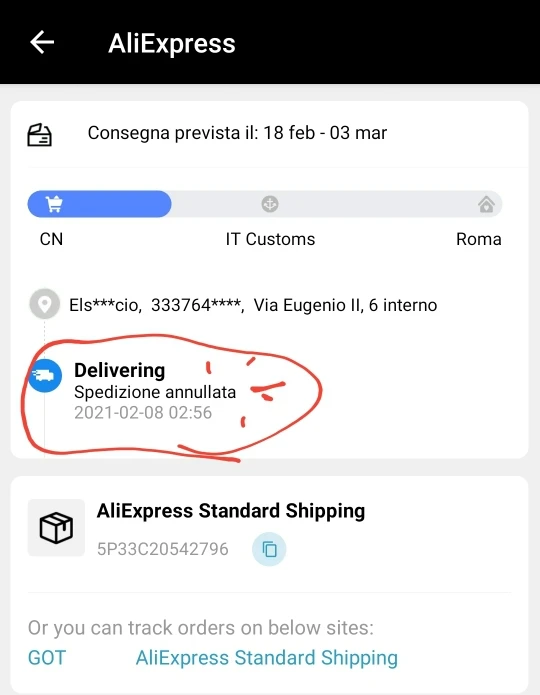The width and height of the screenshot is (540, 695).
Task: Tap the Roma destination label
Action: point(479,239)
